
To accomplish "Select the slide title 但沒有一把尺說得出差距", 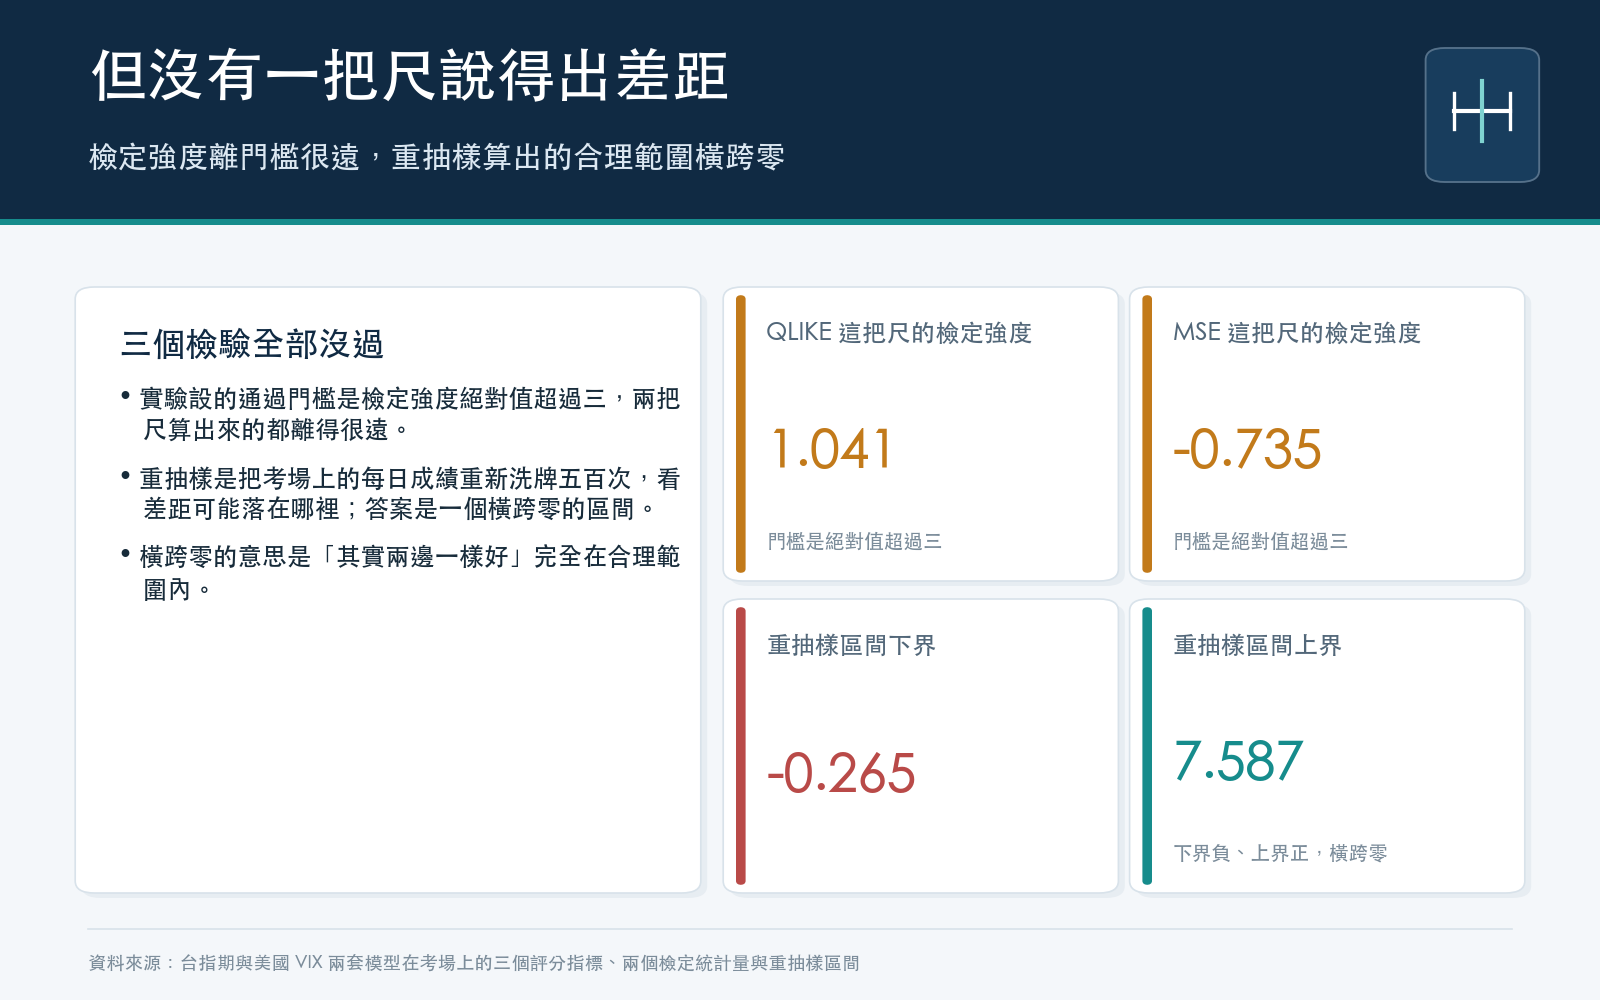I will point(410,76).
